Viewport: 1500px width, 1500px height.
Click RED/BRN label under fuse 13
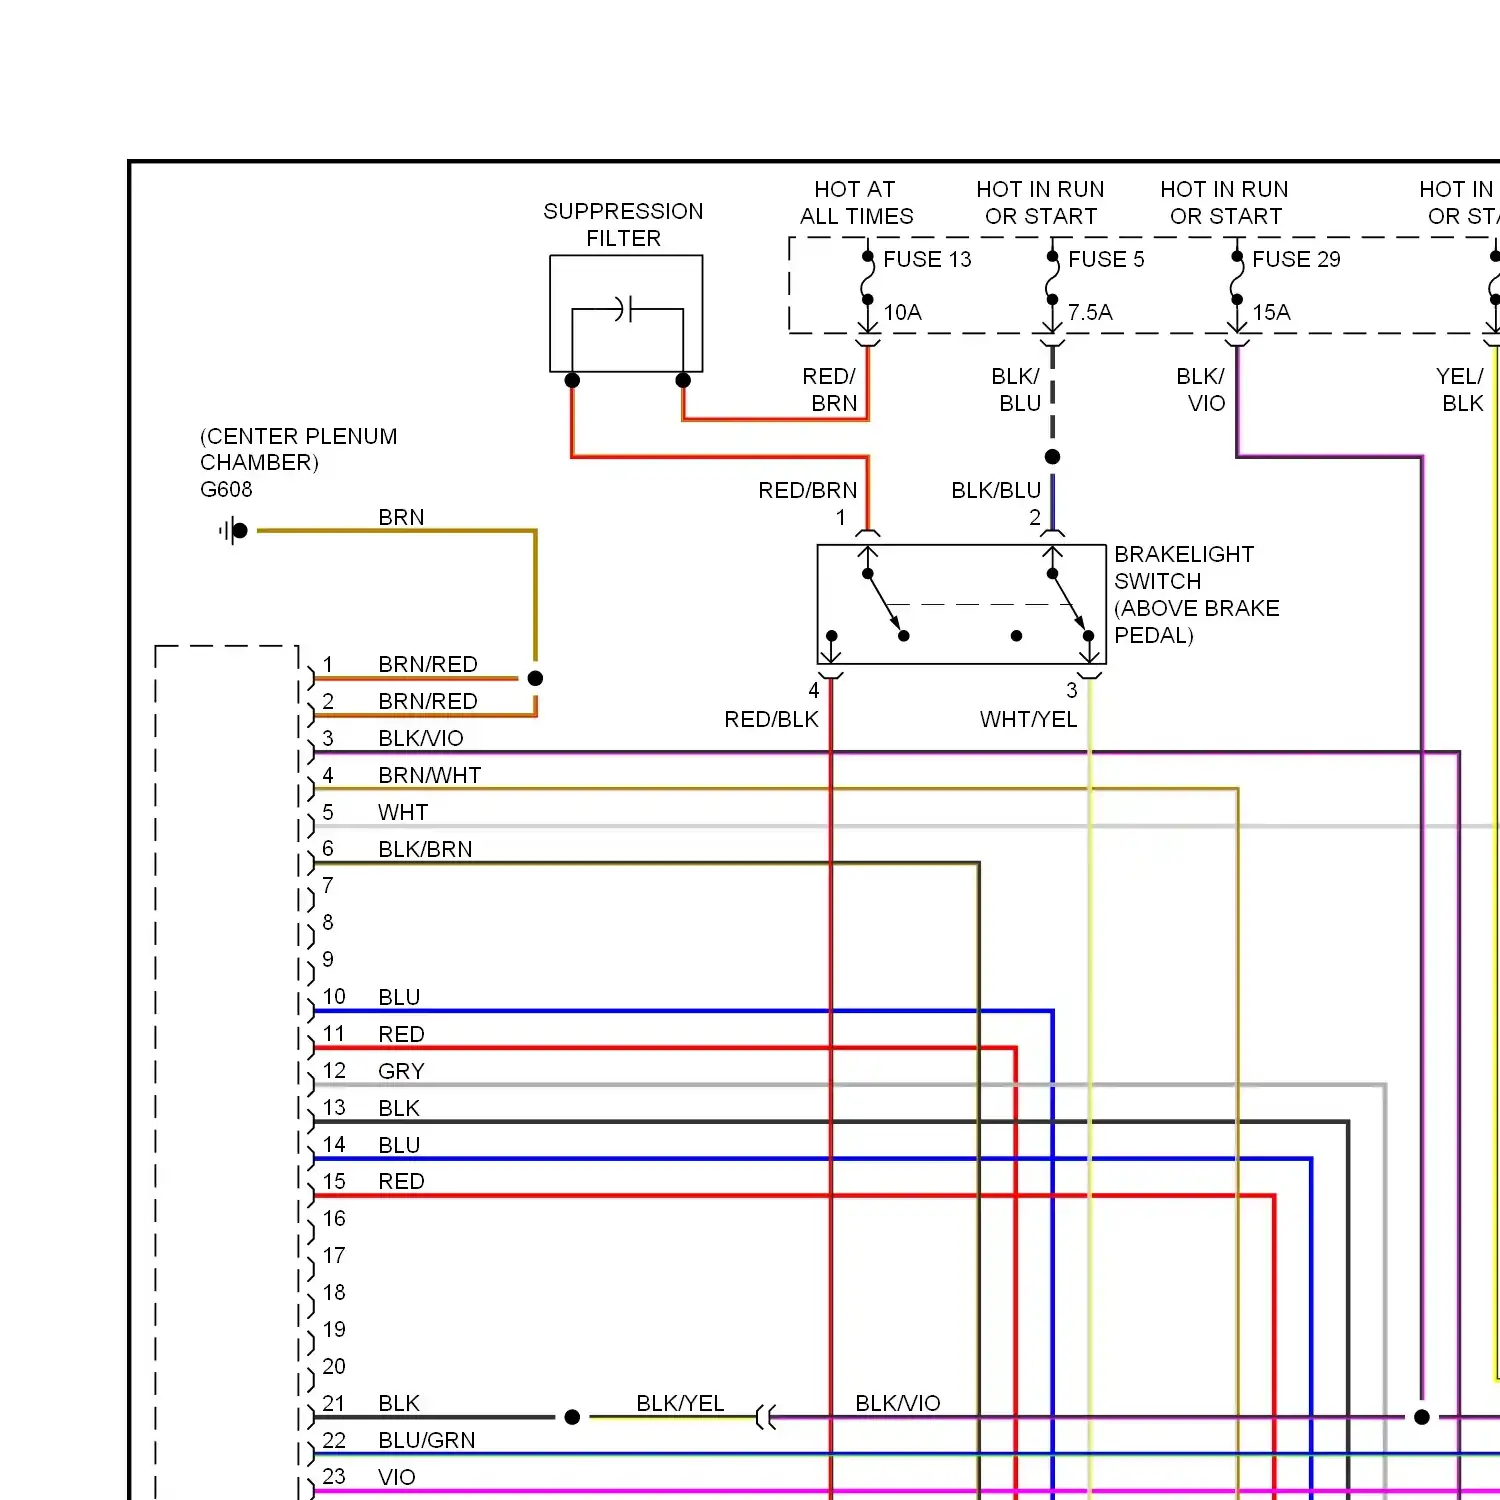point(830,389)
